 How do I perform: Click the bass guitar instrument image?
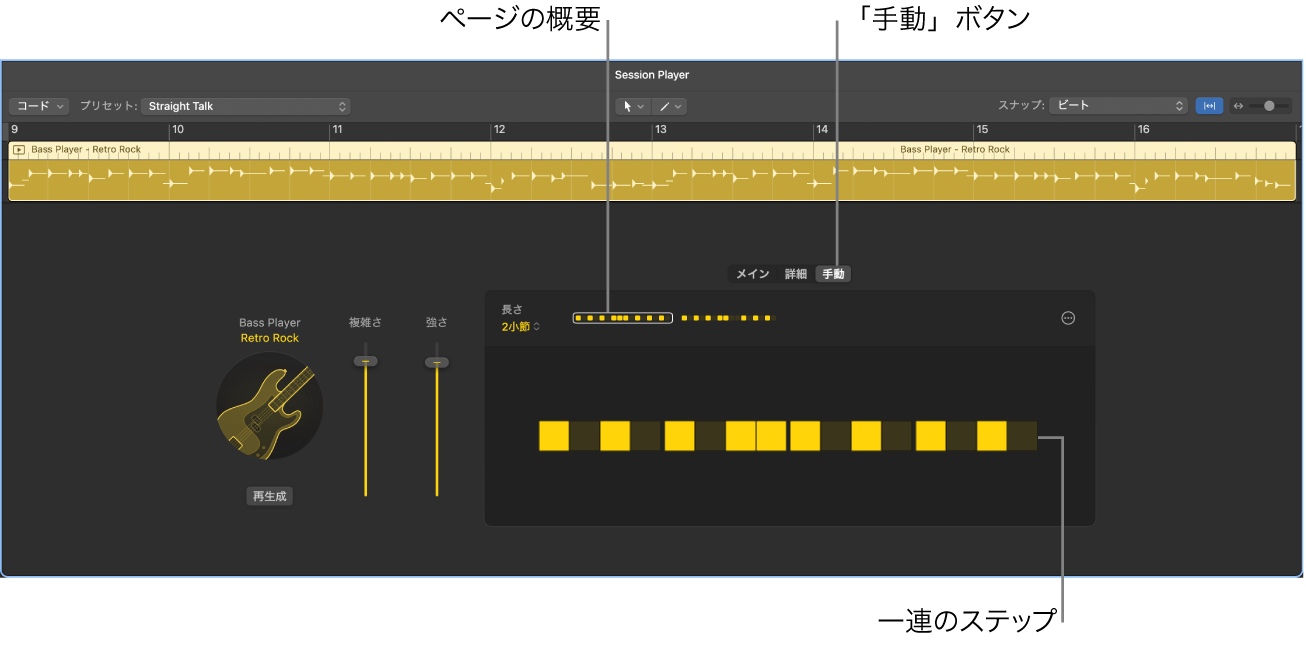pyautogui.click(x=269, y=407)
